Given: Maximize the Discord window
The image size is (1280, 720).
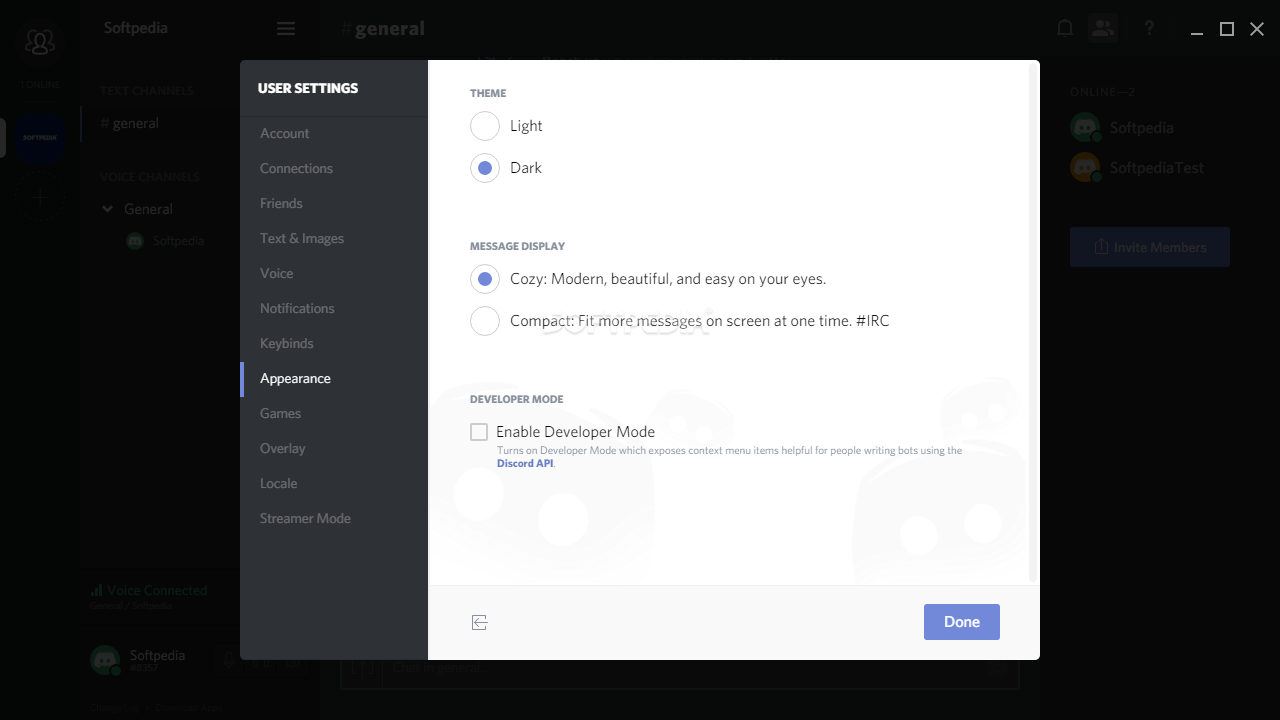Looking at the screenshot, I should point(1227,29).
